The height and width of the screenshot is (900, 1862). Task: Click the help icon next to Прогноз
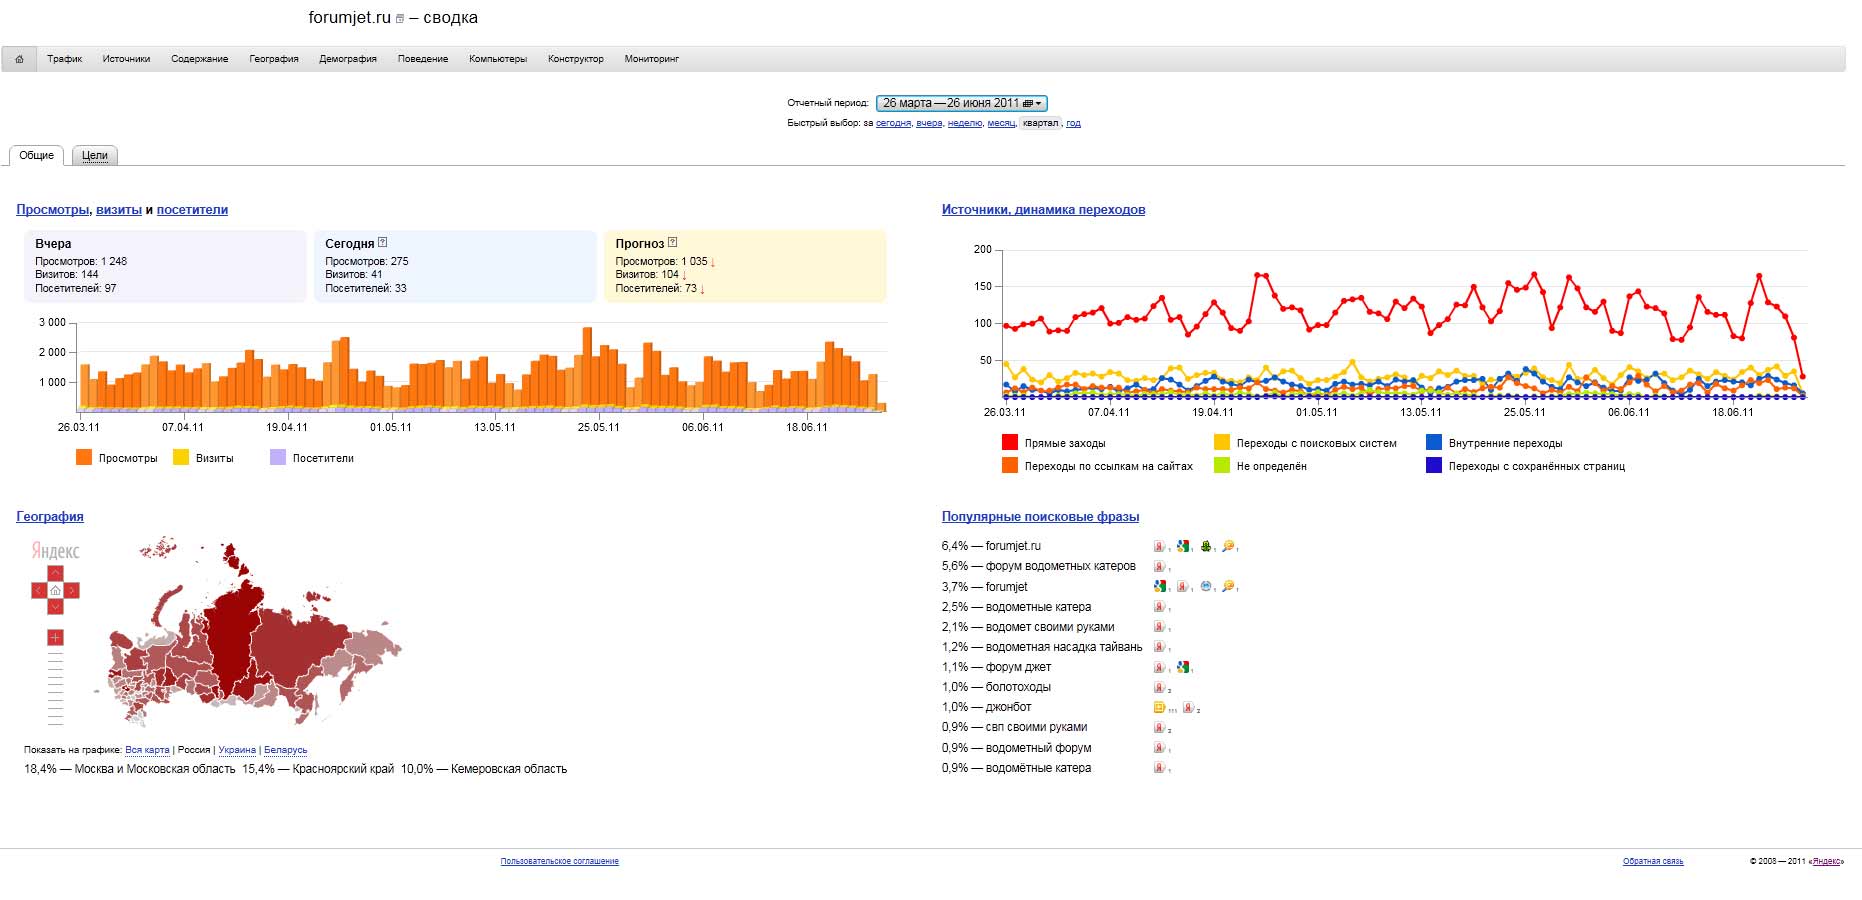click(672, 242)
